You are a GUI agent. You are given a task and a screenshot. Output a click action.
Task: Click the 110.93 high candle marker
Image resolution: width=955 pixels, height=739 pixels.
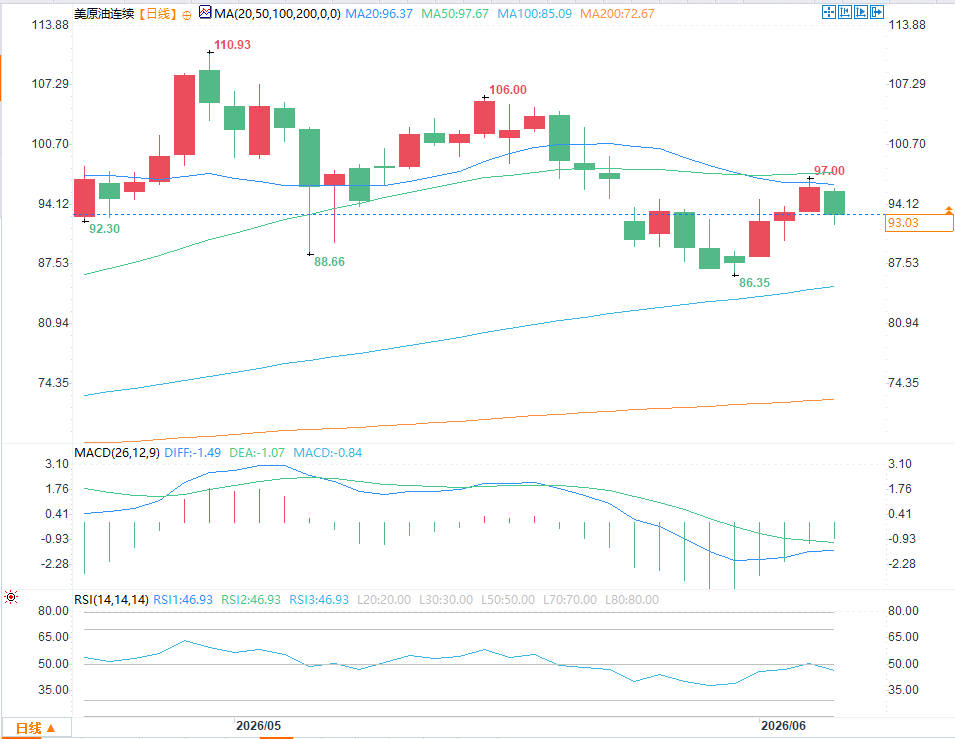tap(232, 44)
